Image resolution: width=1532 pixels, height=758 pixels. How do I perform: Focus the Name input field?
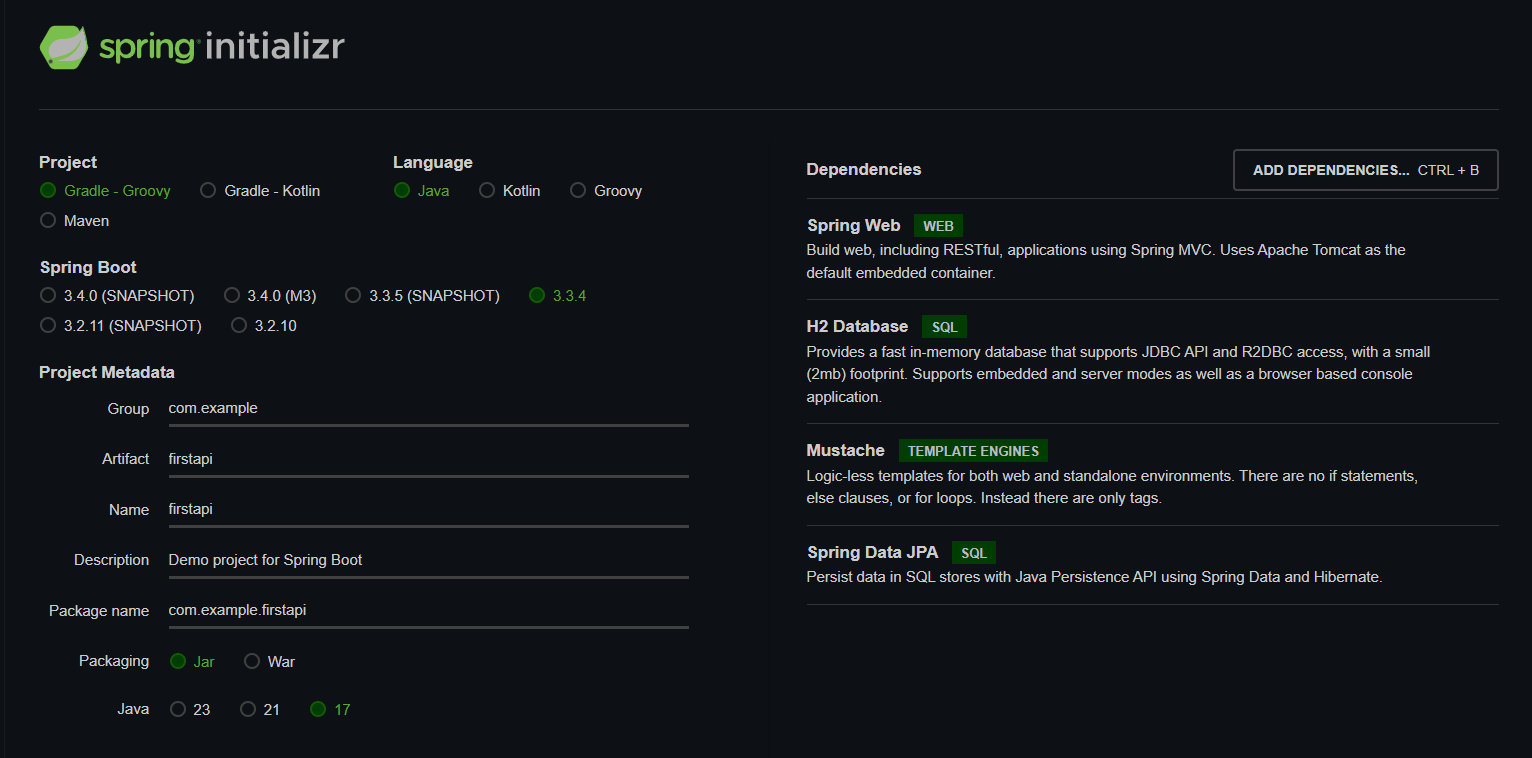pos(428,510)
